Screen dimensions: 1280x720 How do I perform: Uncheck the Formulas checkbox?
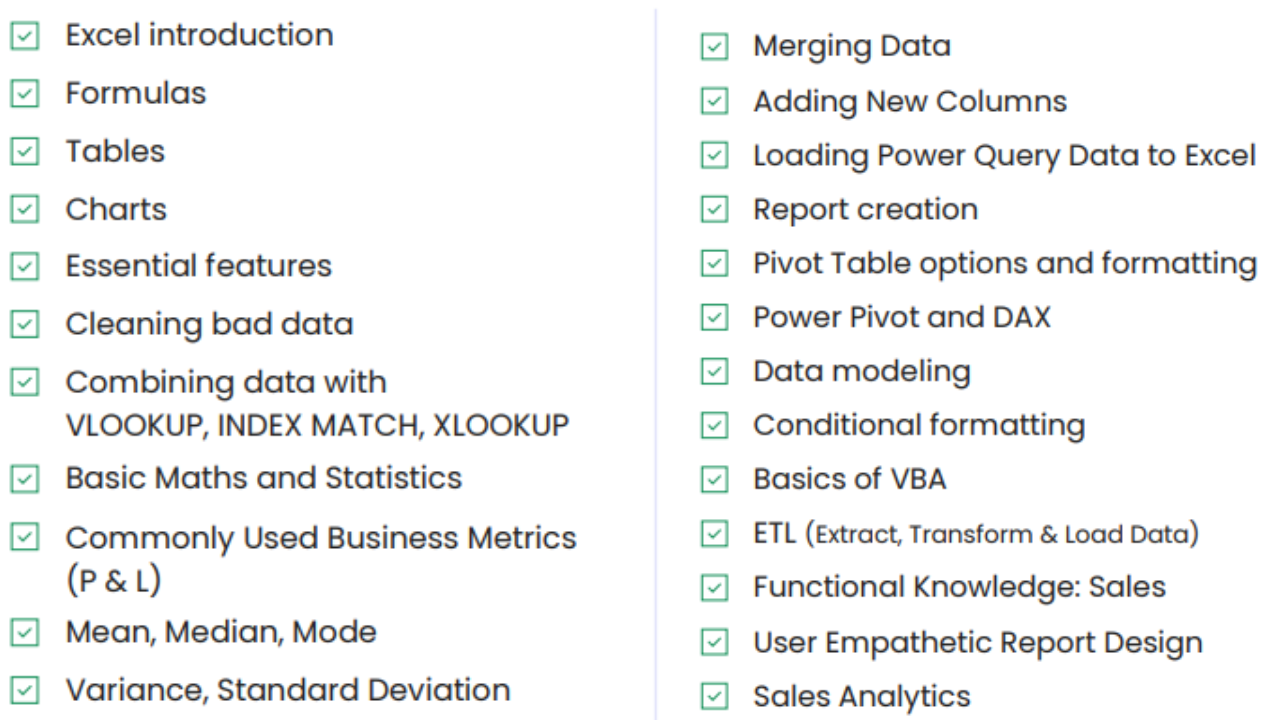pyautogui.click(x=25, y=94)
